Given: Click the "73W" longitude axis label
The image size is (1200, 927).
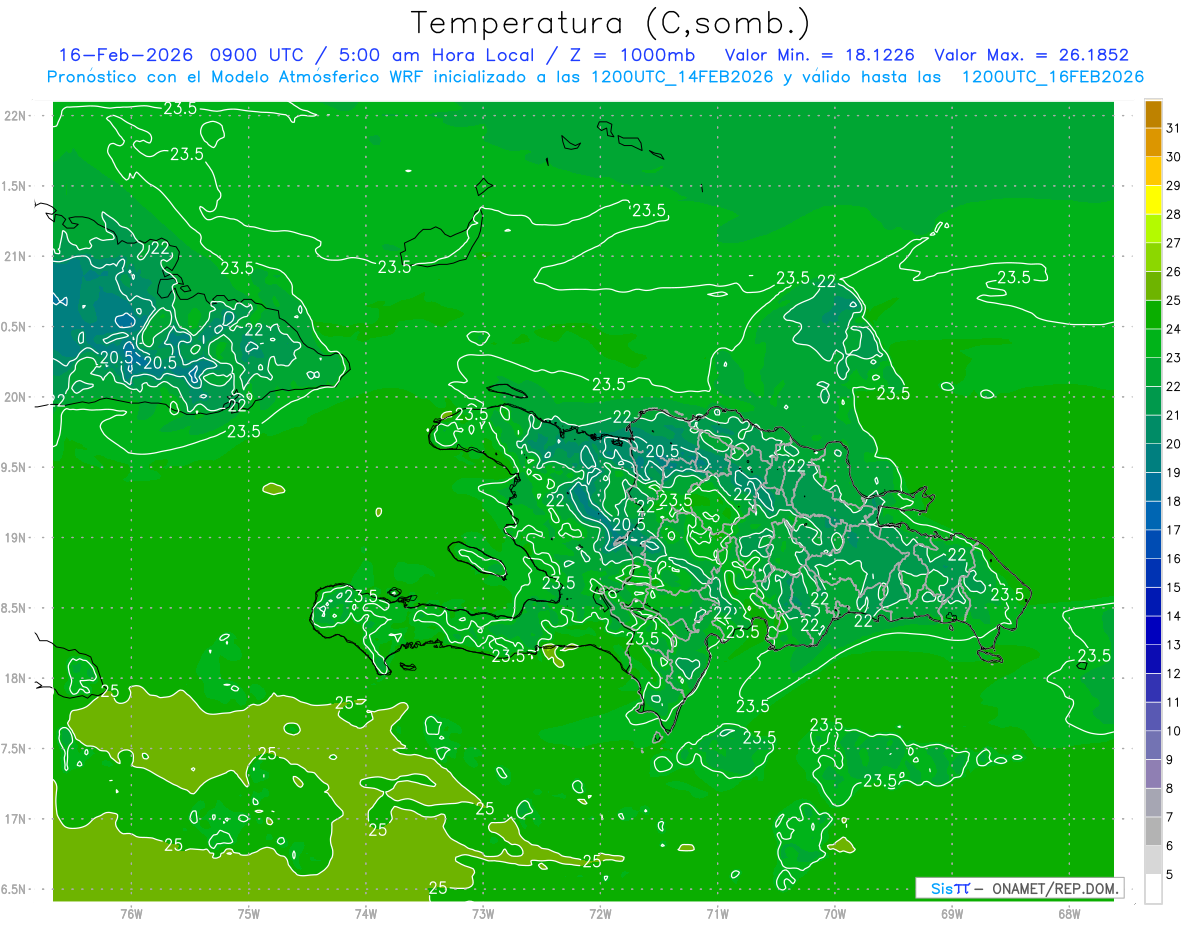Looking at the screenshot, I should pyautogui.click(x=483, y=914).
